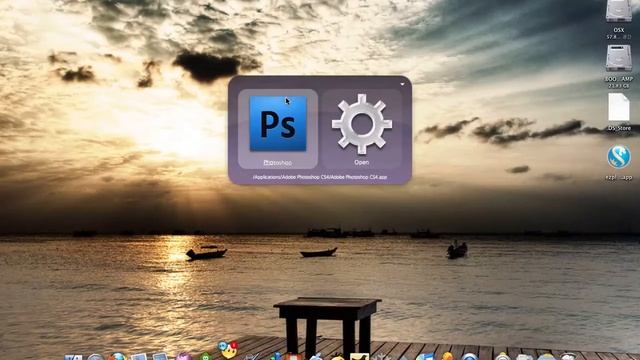Choose the Open action gear in Quicksilver
This screenshot has height=360, width=640.
362,128
